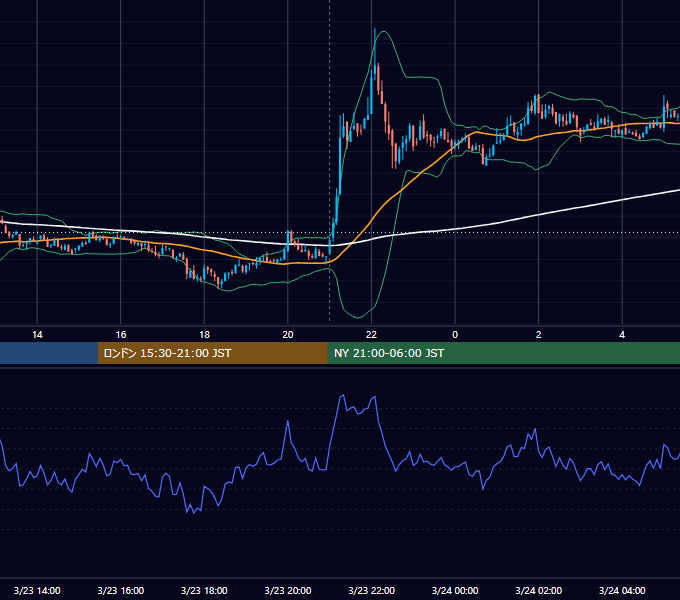Click the 3/24 02:00 date label
Screen dimensions: 680x600
click(538, 590)
